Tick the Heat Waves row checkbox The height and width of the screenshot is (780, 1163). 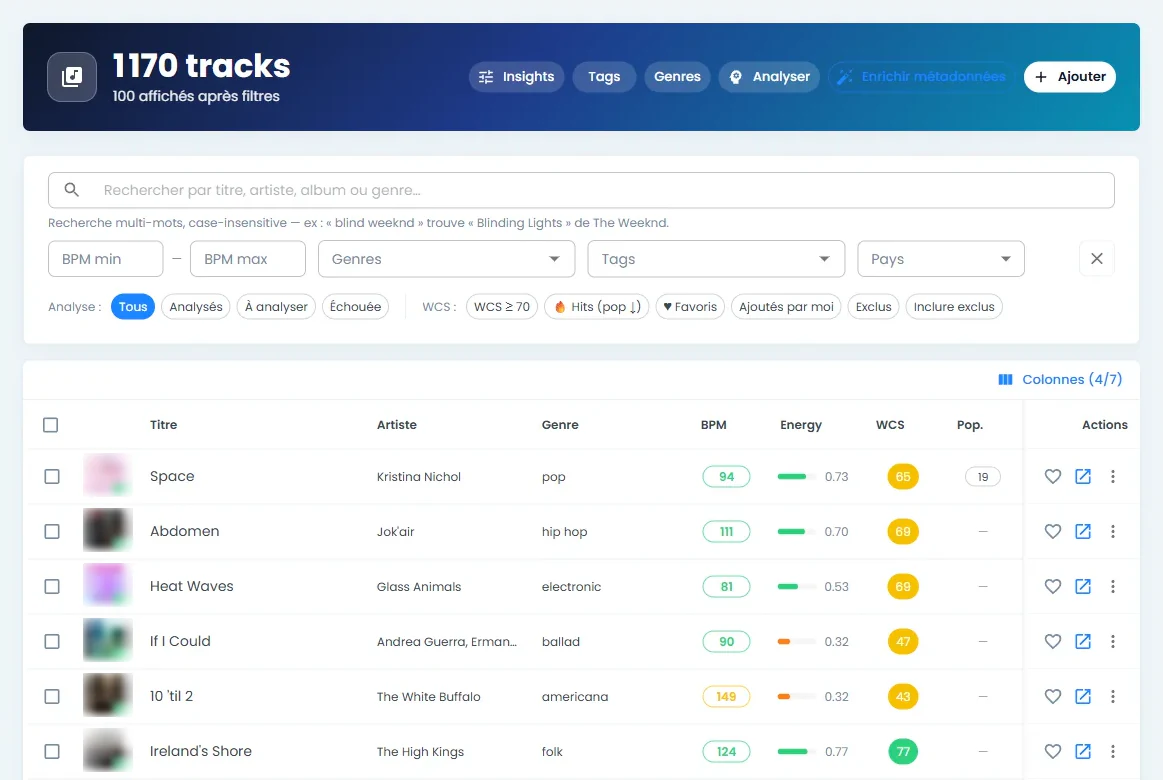tap(52, 586)
